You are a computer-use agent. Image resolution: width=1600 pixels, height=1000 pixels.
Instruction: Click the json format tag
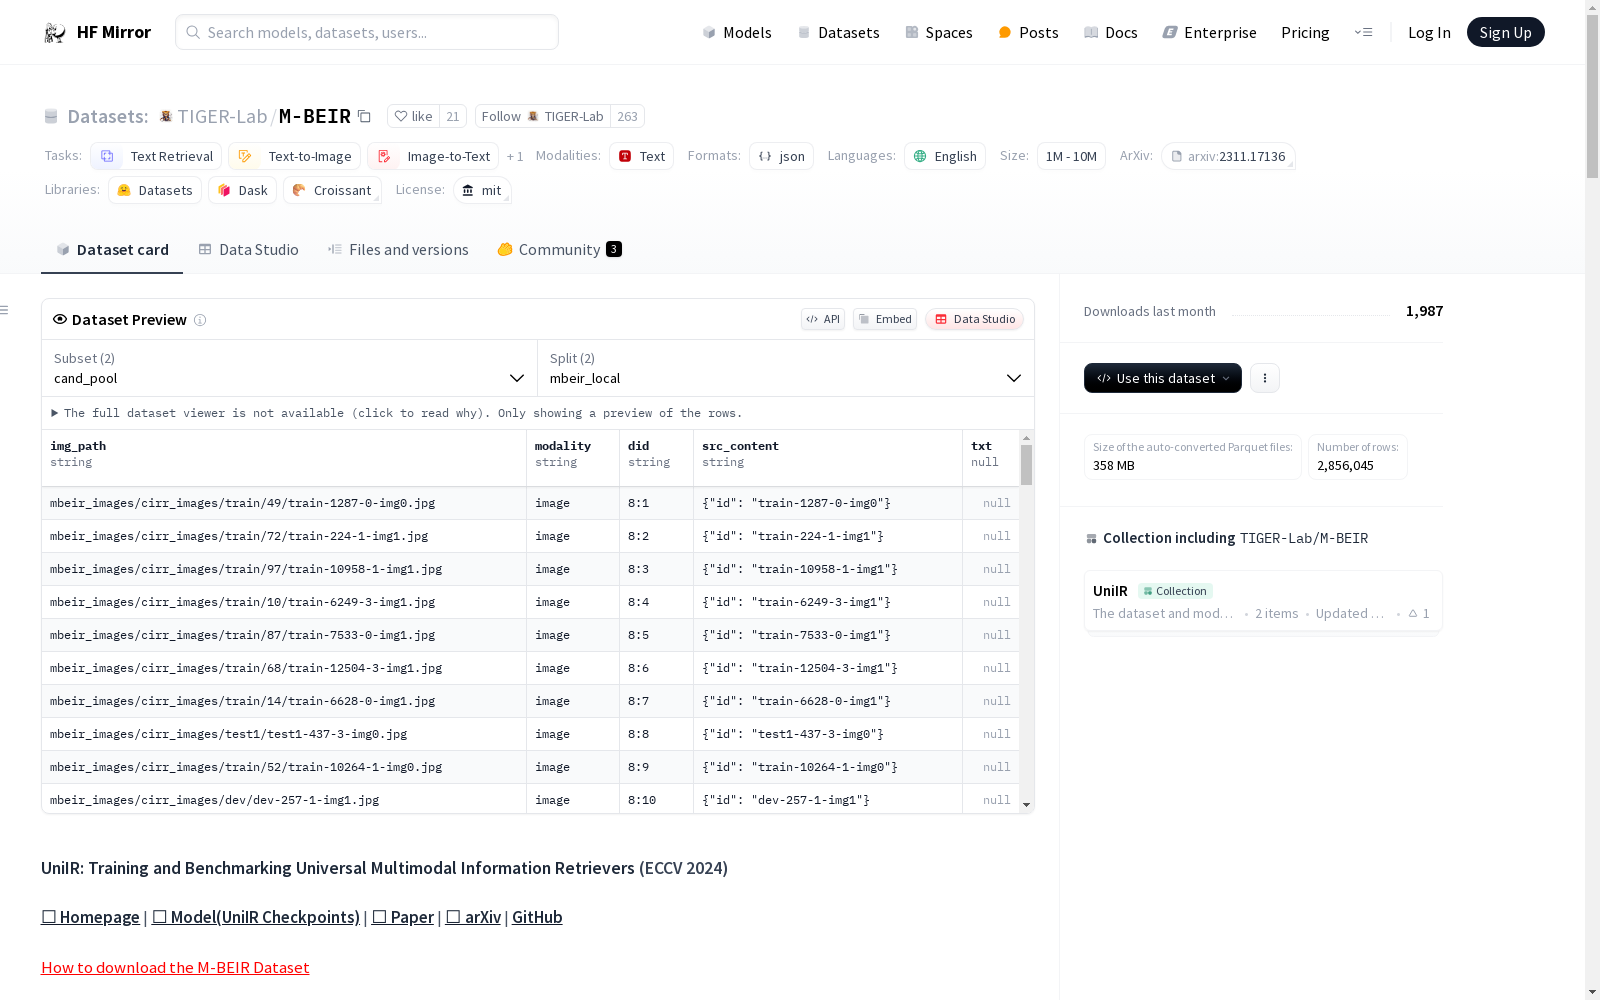point(781,156)
